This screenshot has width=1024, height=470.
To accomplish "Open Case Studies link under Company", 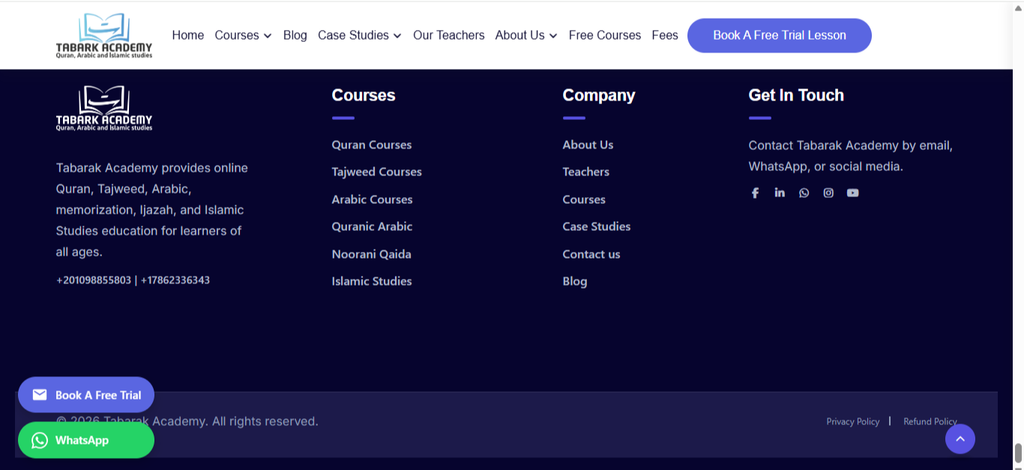I will click(x=596, y=227).
